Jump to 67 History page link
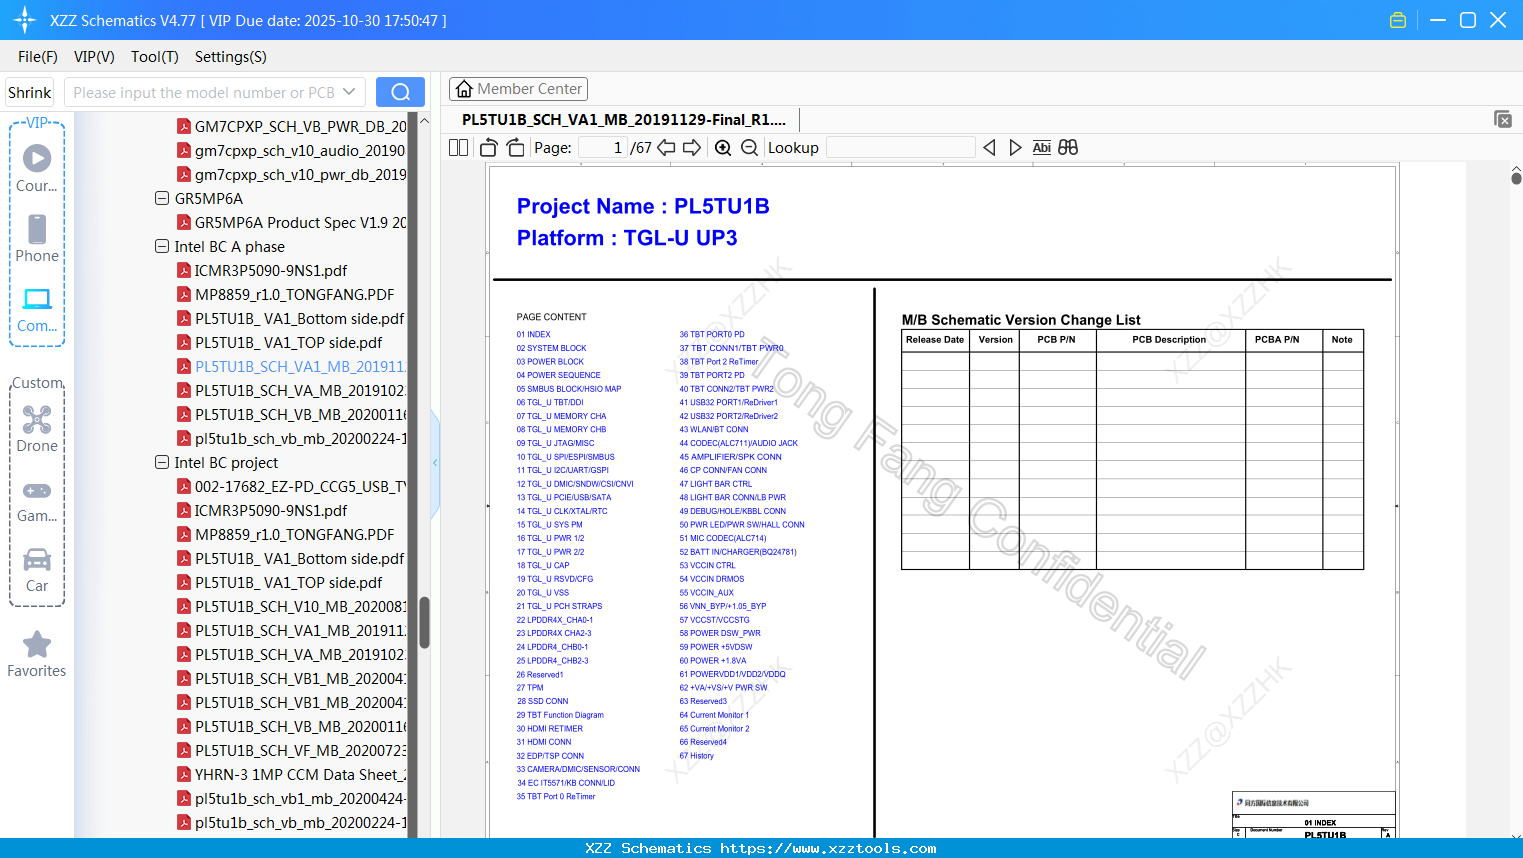Screen dimensions: 1523x858 click(x=697, y=756)
